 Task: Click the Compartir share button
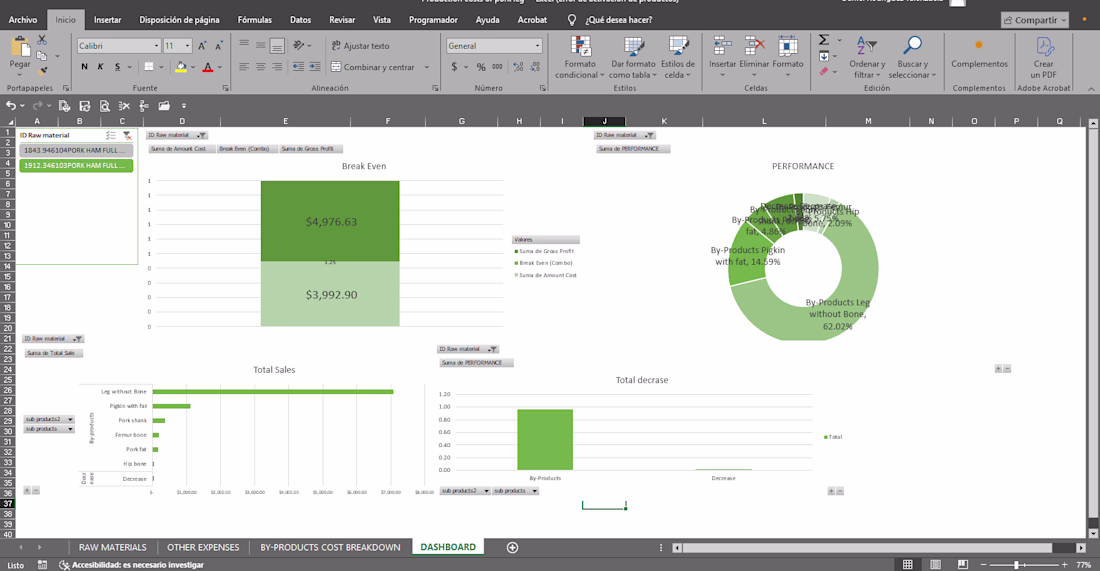1034,20
